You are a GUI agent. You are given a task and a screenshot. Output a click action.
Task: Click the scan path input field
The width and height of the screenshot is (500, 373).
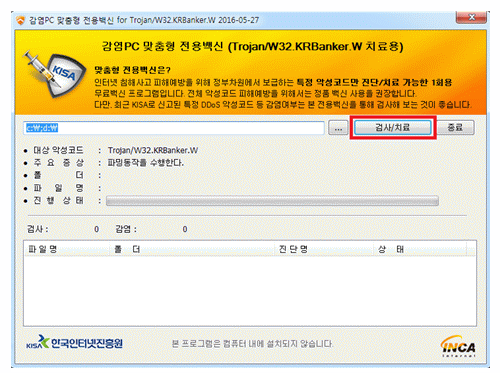(174, 128)
